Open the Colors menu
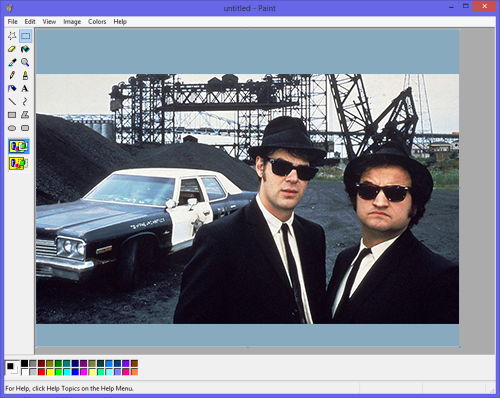This screenshot has height=398, width=500. coord(97,22)
